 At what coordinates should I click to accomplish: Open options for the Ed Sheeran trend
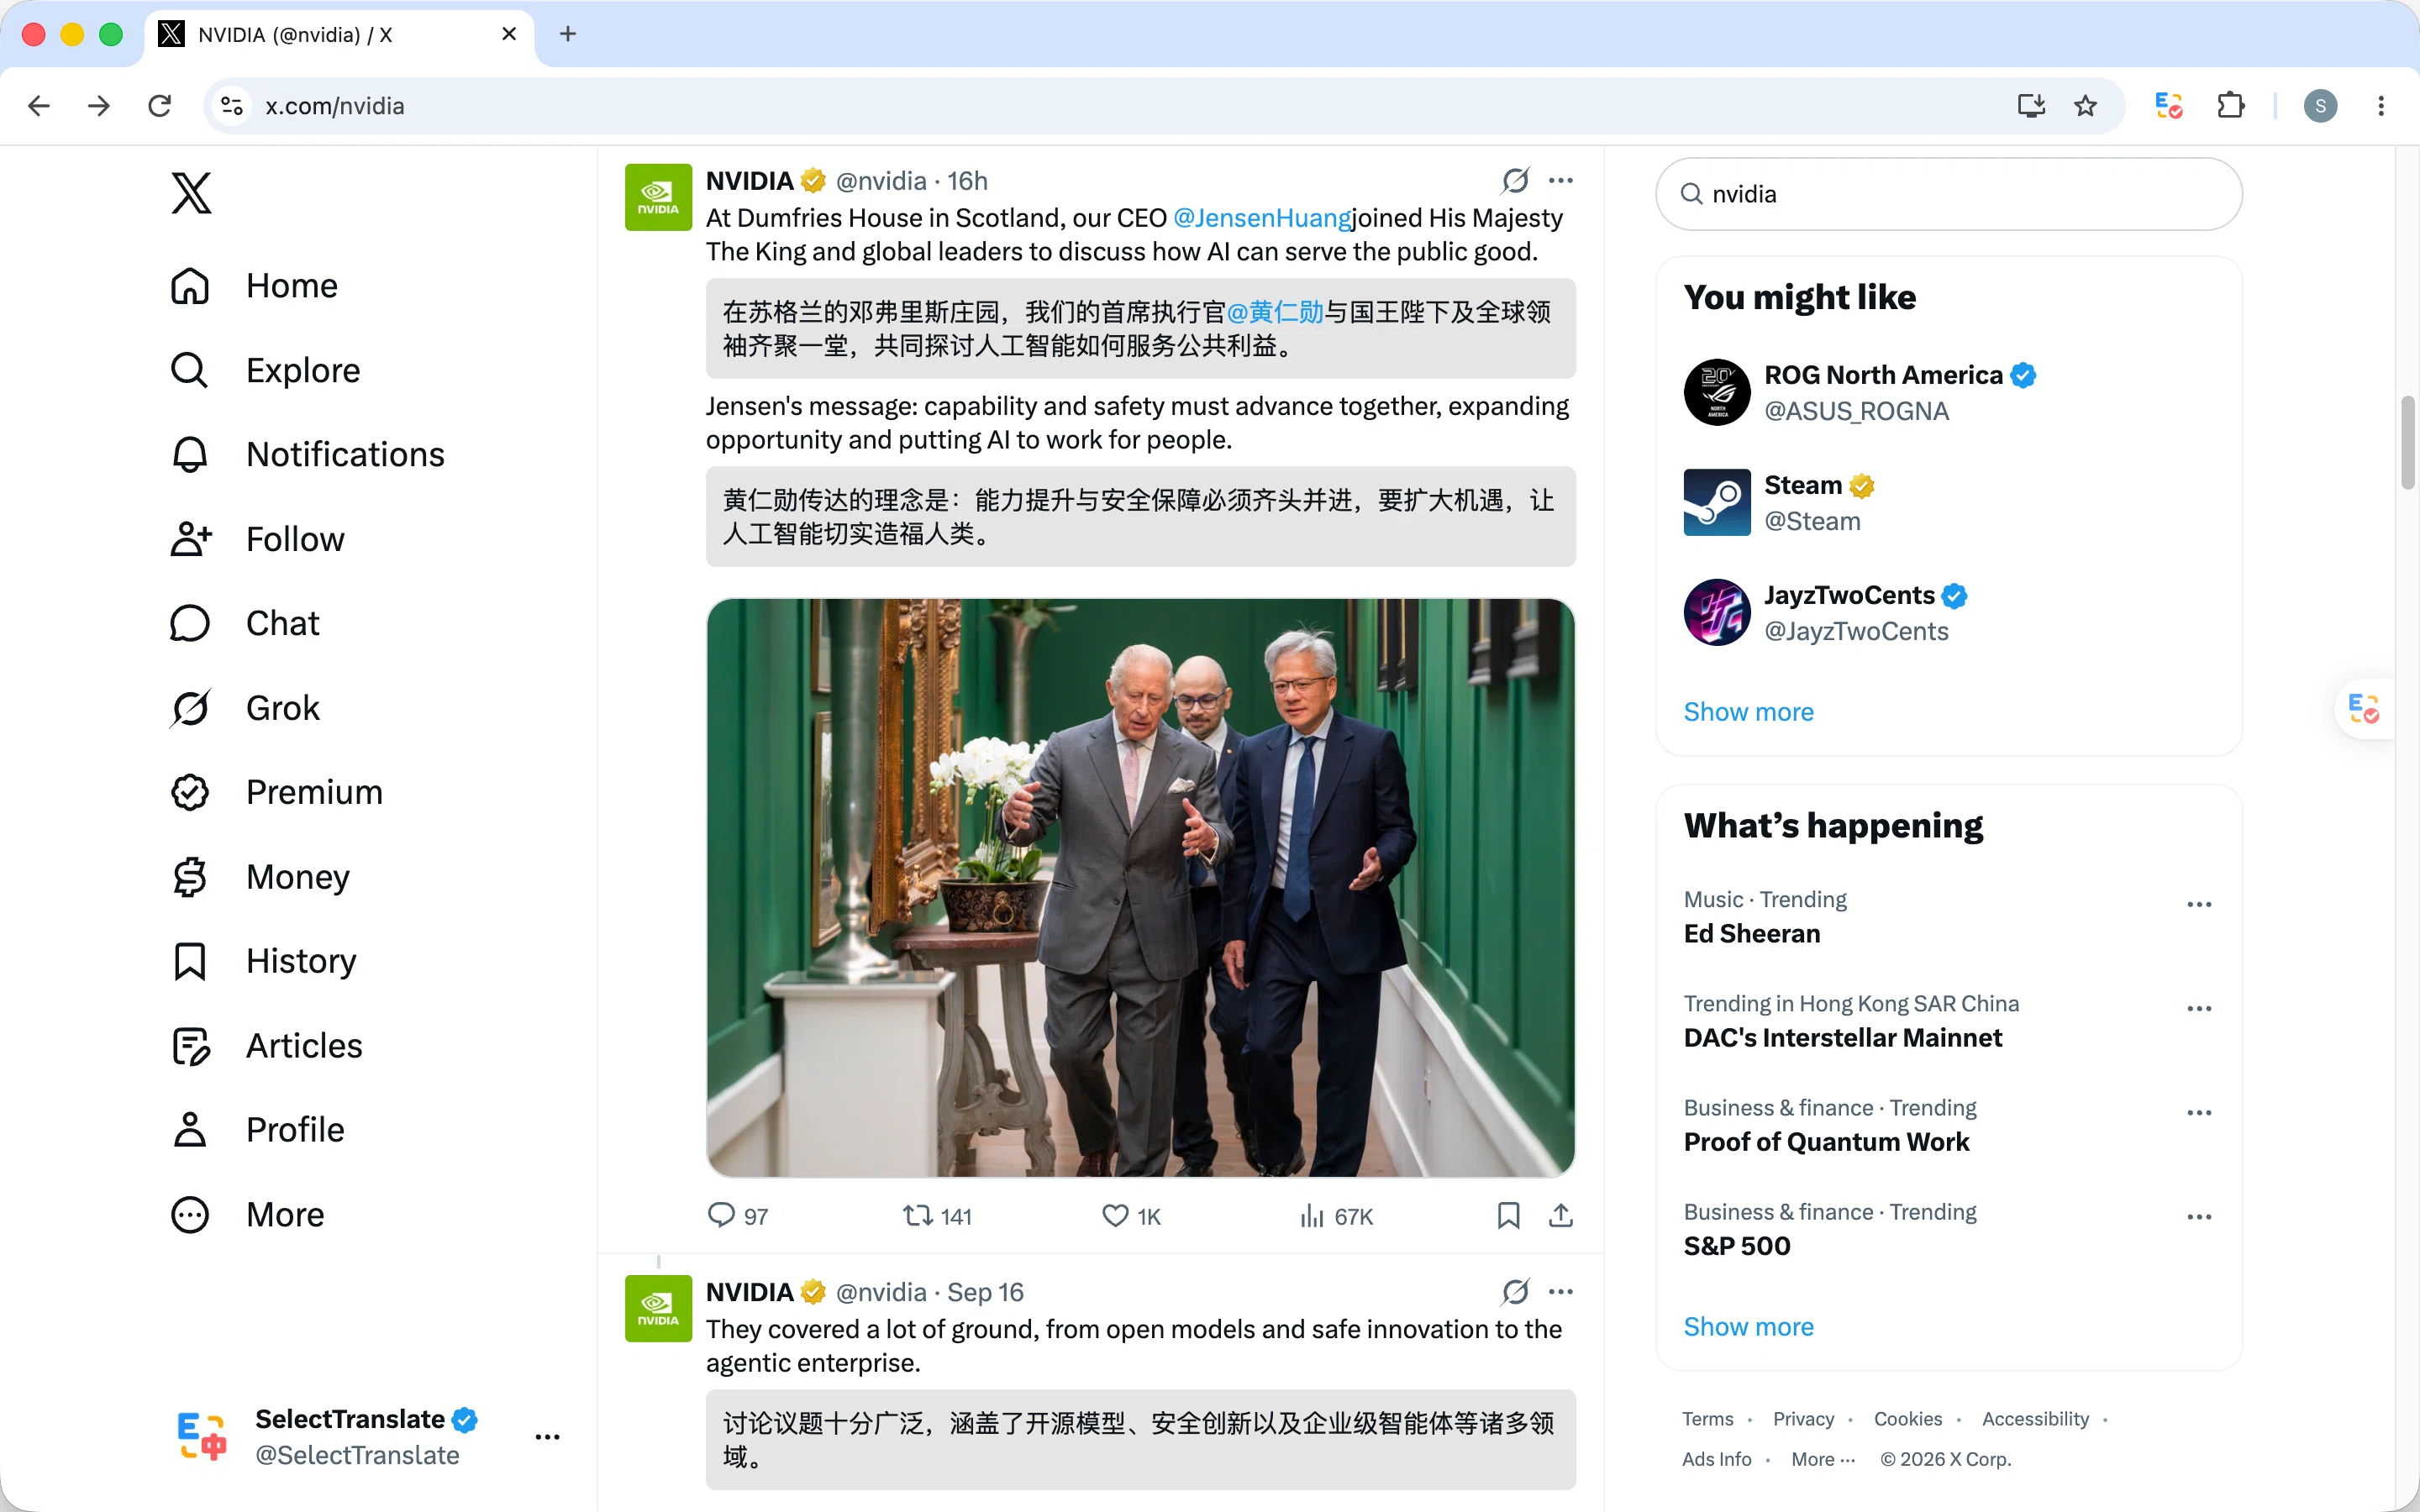coord(2199,904)
